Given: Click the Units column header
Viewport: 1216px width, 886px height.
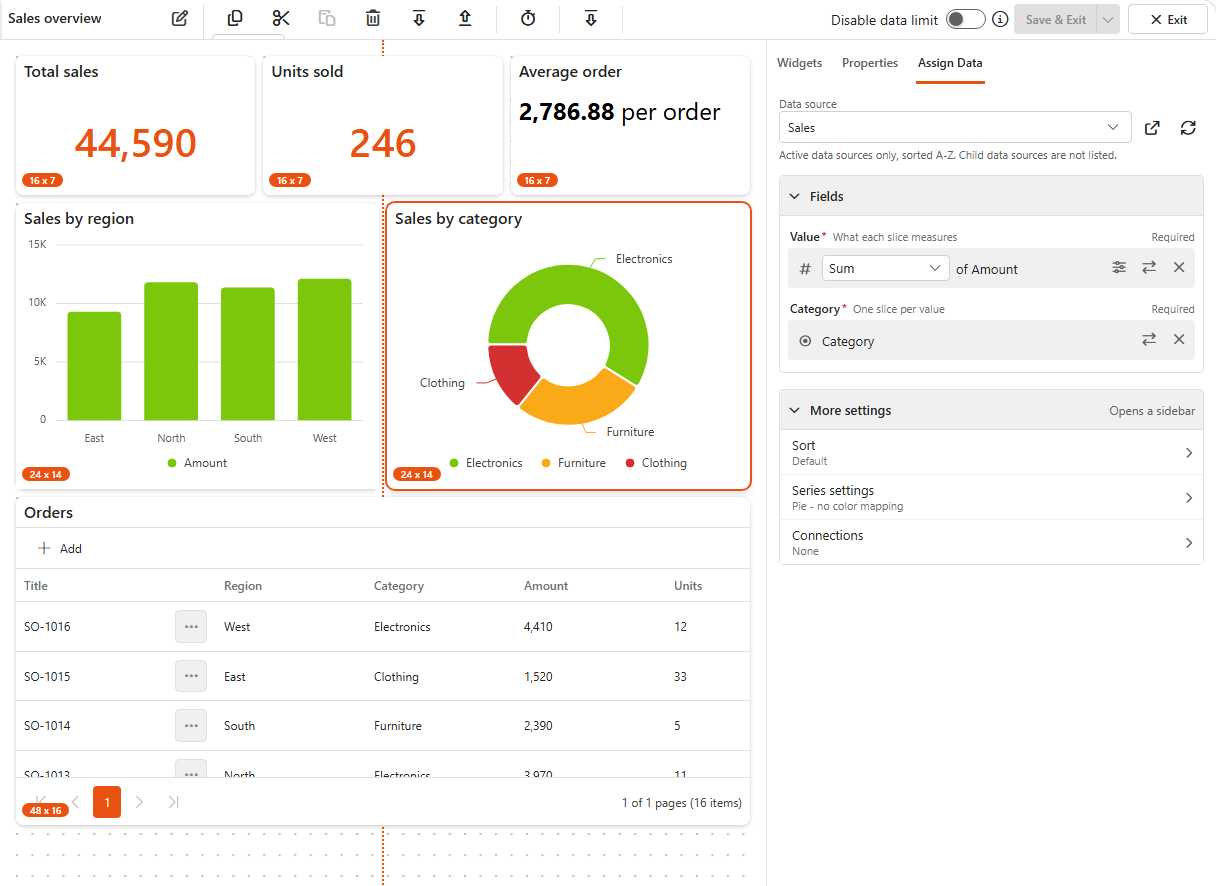Looking at the screenshot, I should tap(688, 586).
